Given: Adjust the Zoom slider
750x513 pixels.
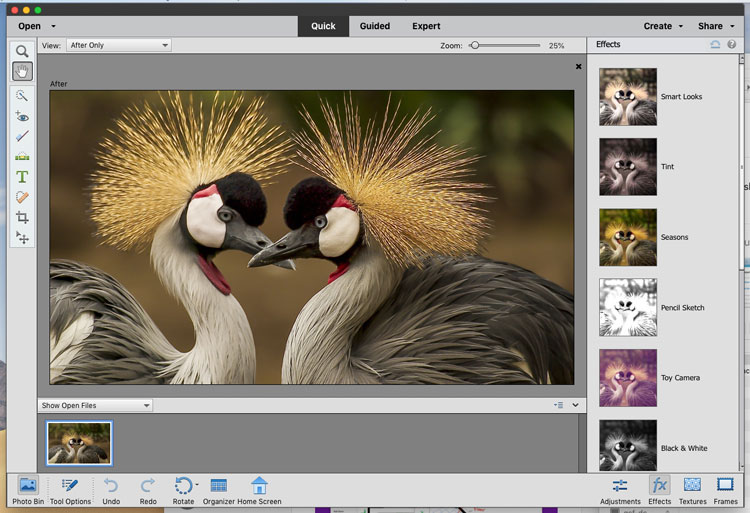Looking at the screenshot, I should 474,45.
